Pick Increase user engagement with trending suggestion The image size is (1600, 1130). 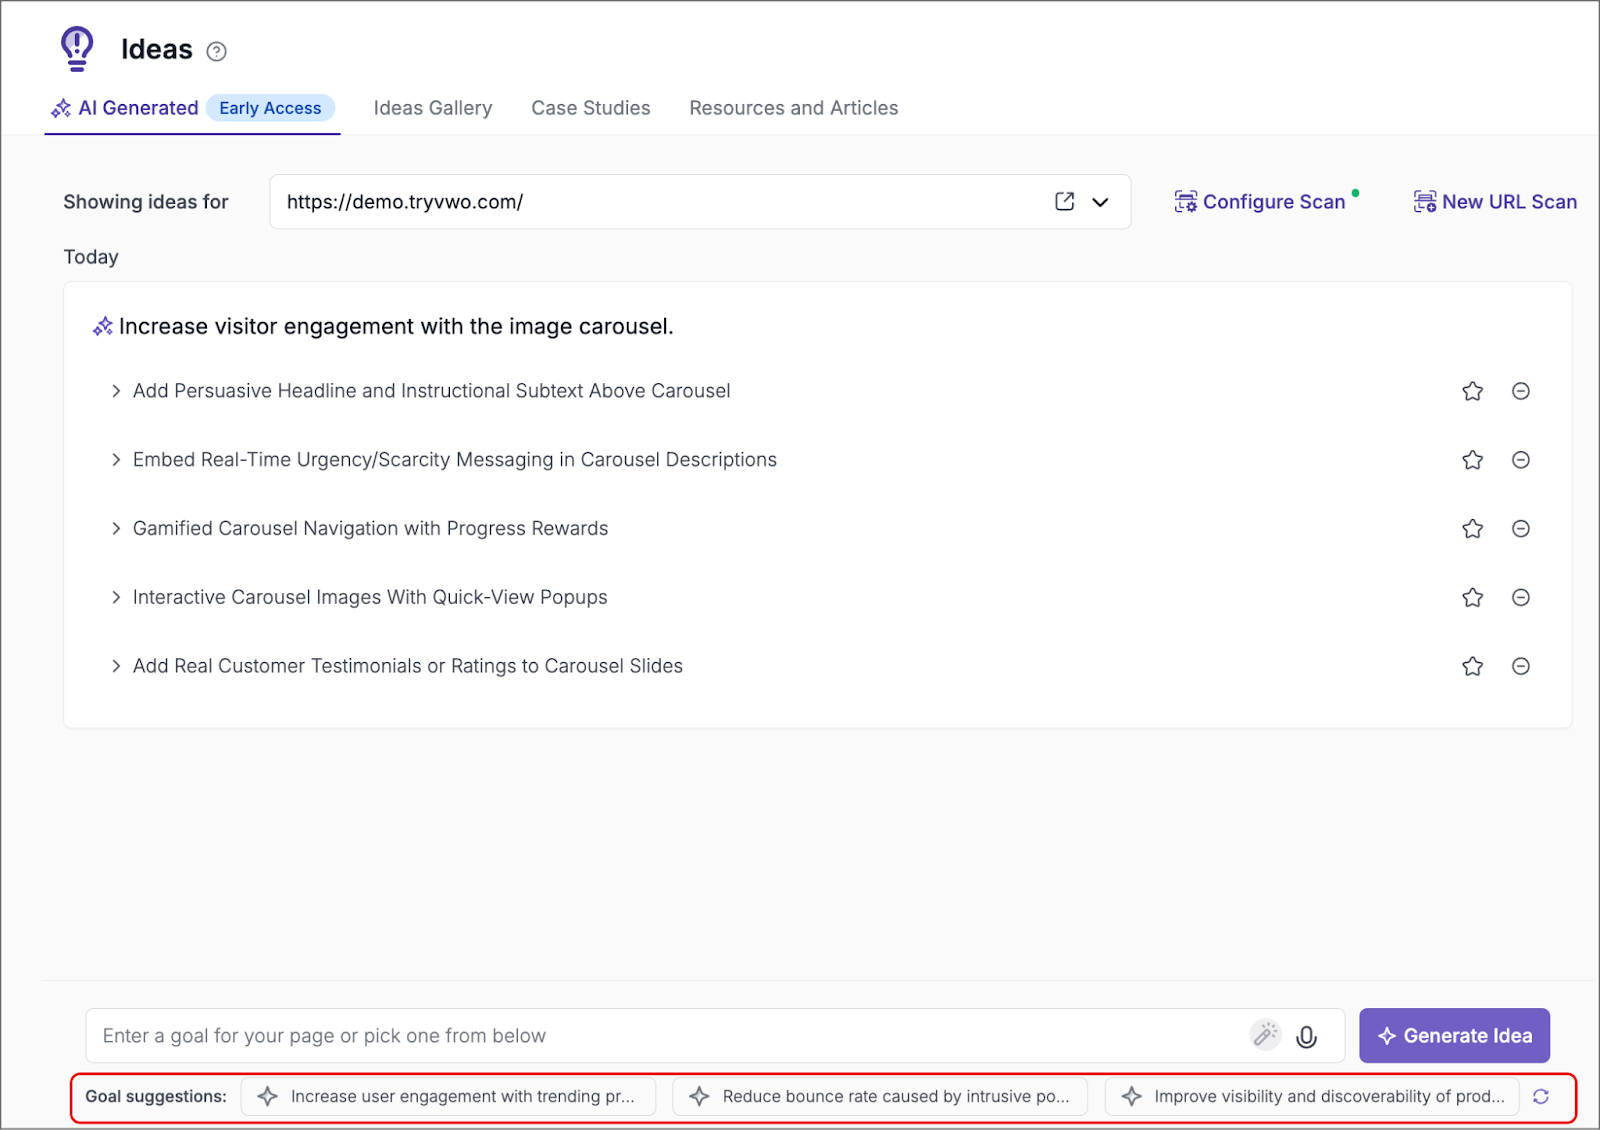point(448,1096)
